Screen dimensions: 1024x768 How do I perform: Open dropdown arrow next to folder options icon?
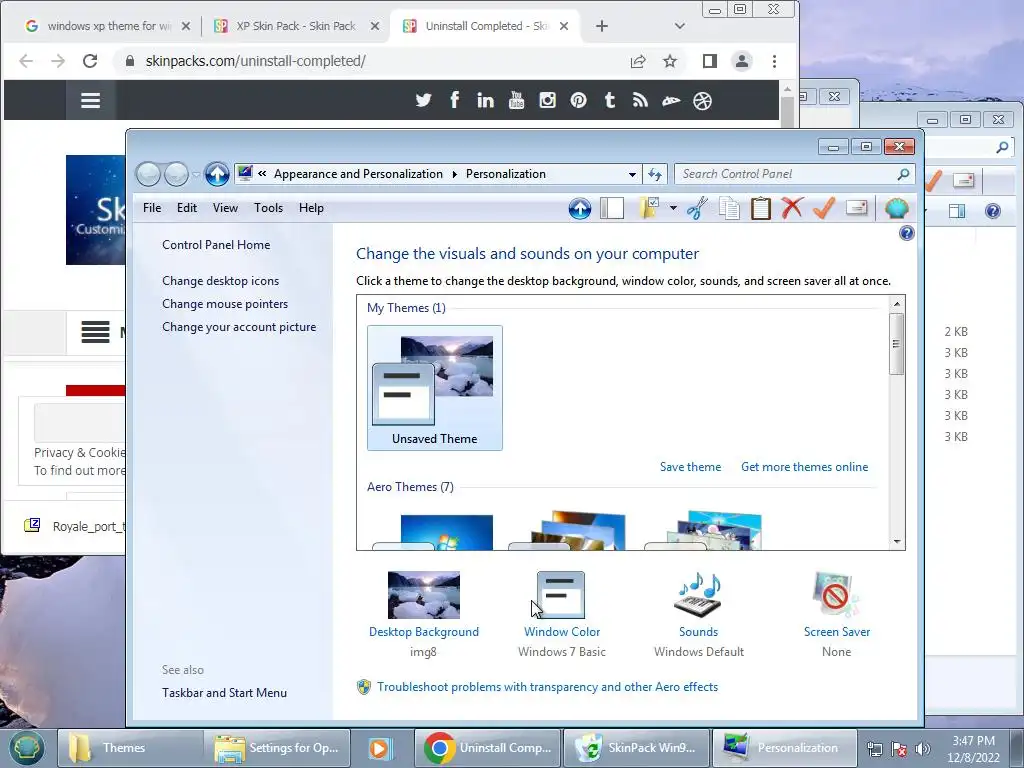tap(673, 208)
